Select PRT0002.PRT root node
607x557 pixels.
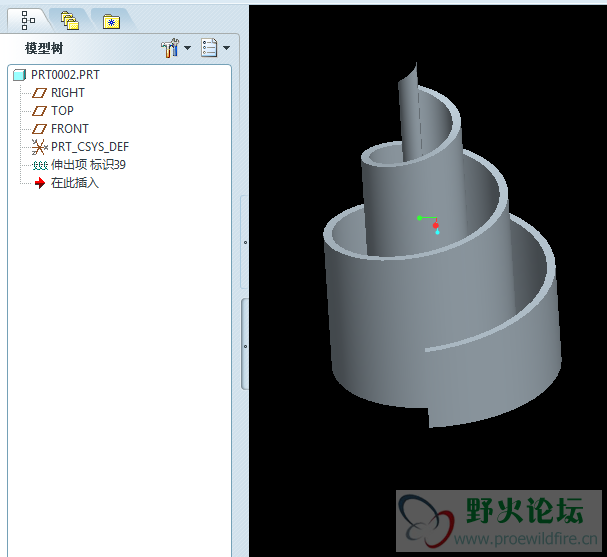tap(65, 75)
